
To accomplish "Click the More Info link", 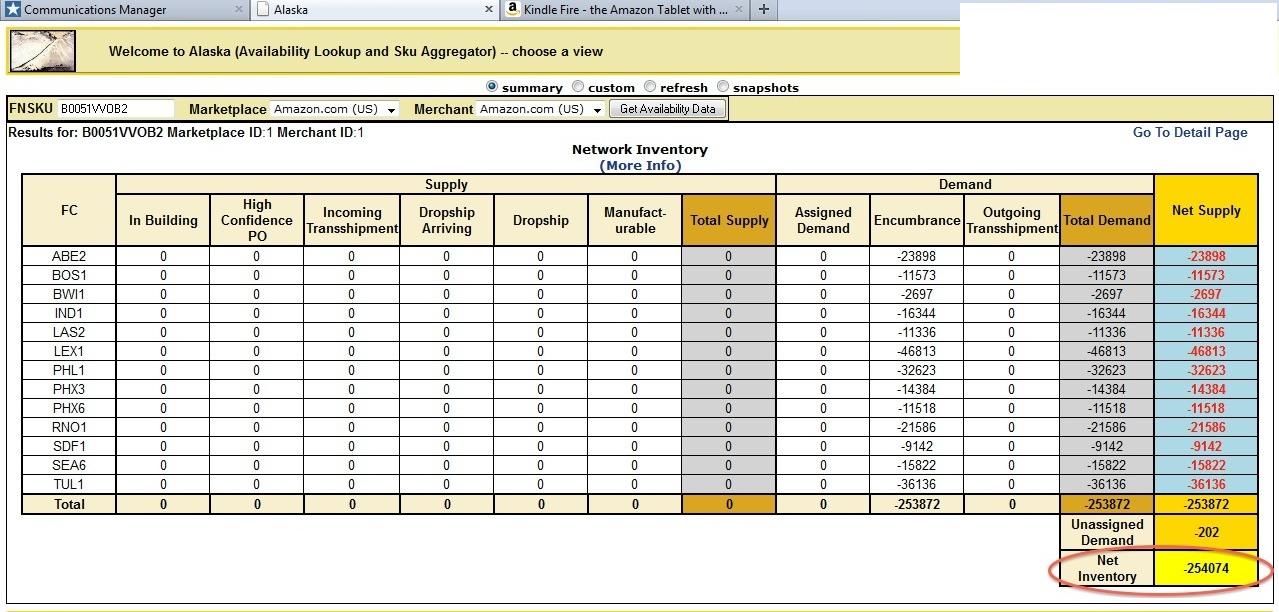I will tap(640, 166).
